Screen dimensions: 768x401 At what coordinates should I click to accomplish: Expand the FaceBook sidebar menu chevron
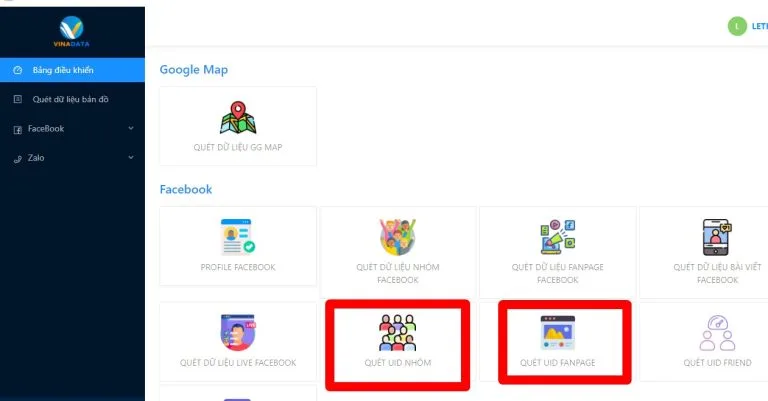(131, 128)
